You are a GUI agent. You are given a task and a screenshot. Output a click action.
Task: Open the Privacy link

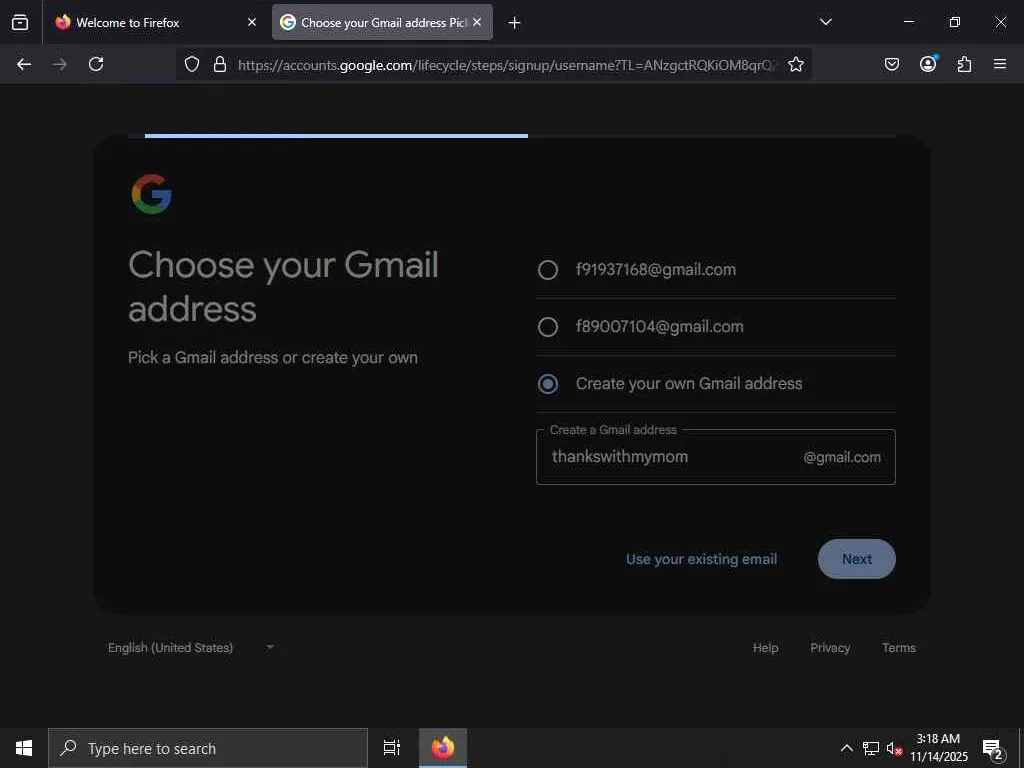point(830,648)
